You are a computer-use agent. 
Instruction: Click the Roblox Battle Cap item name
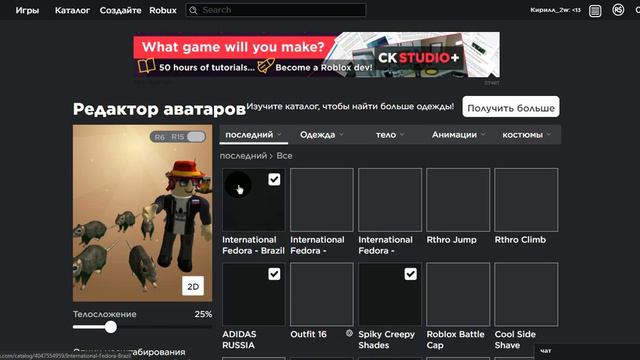(x=456, y=340)
